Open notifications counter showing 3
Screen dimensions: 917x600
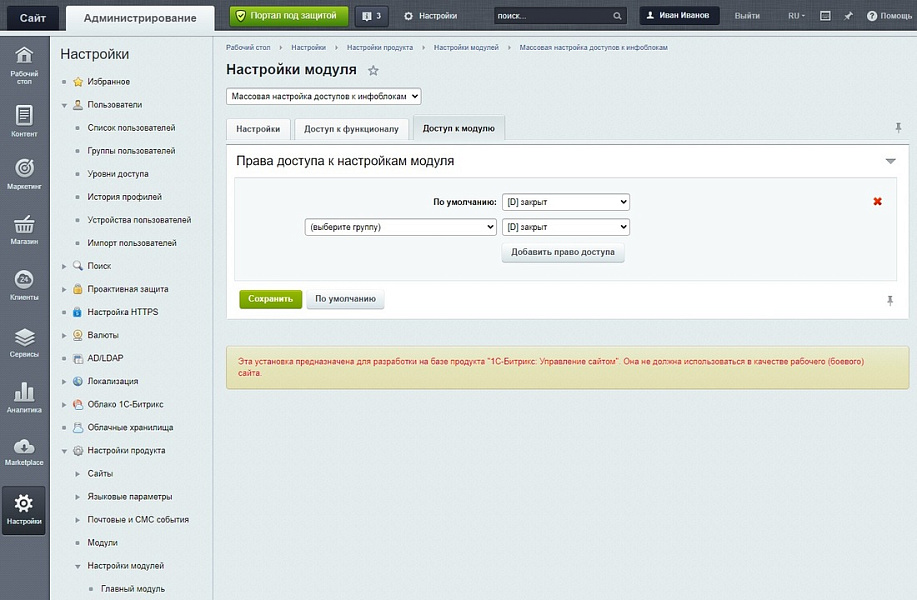[372, 16]
